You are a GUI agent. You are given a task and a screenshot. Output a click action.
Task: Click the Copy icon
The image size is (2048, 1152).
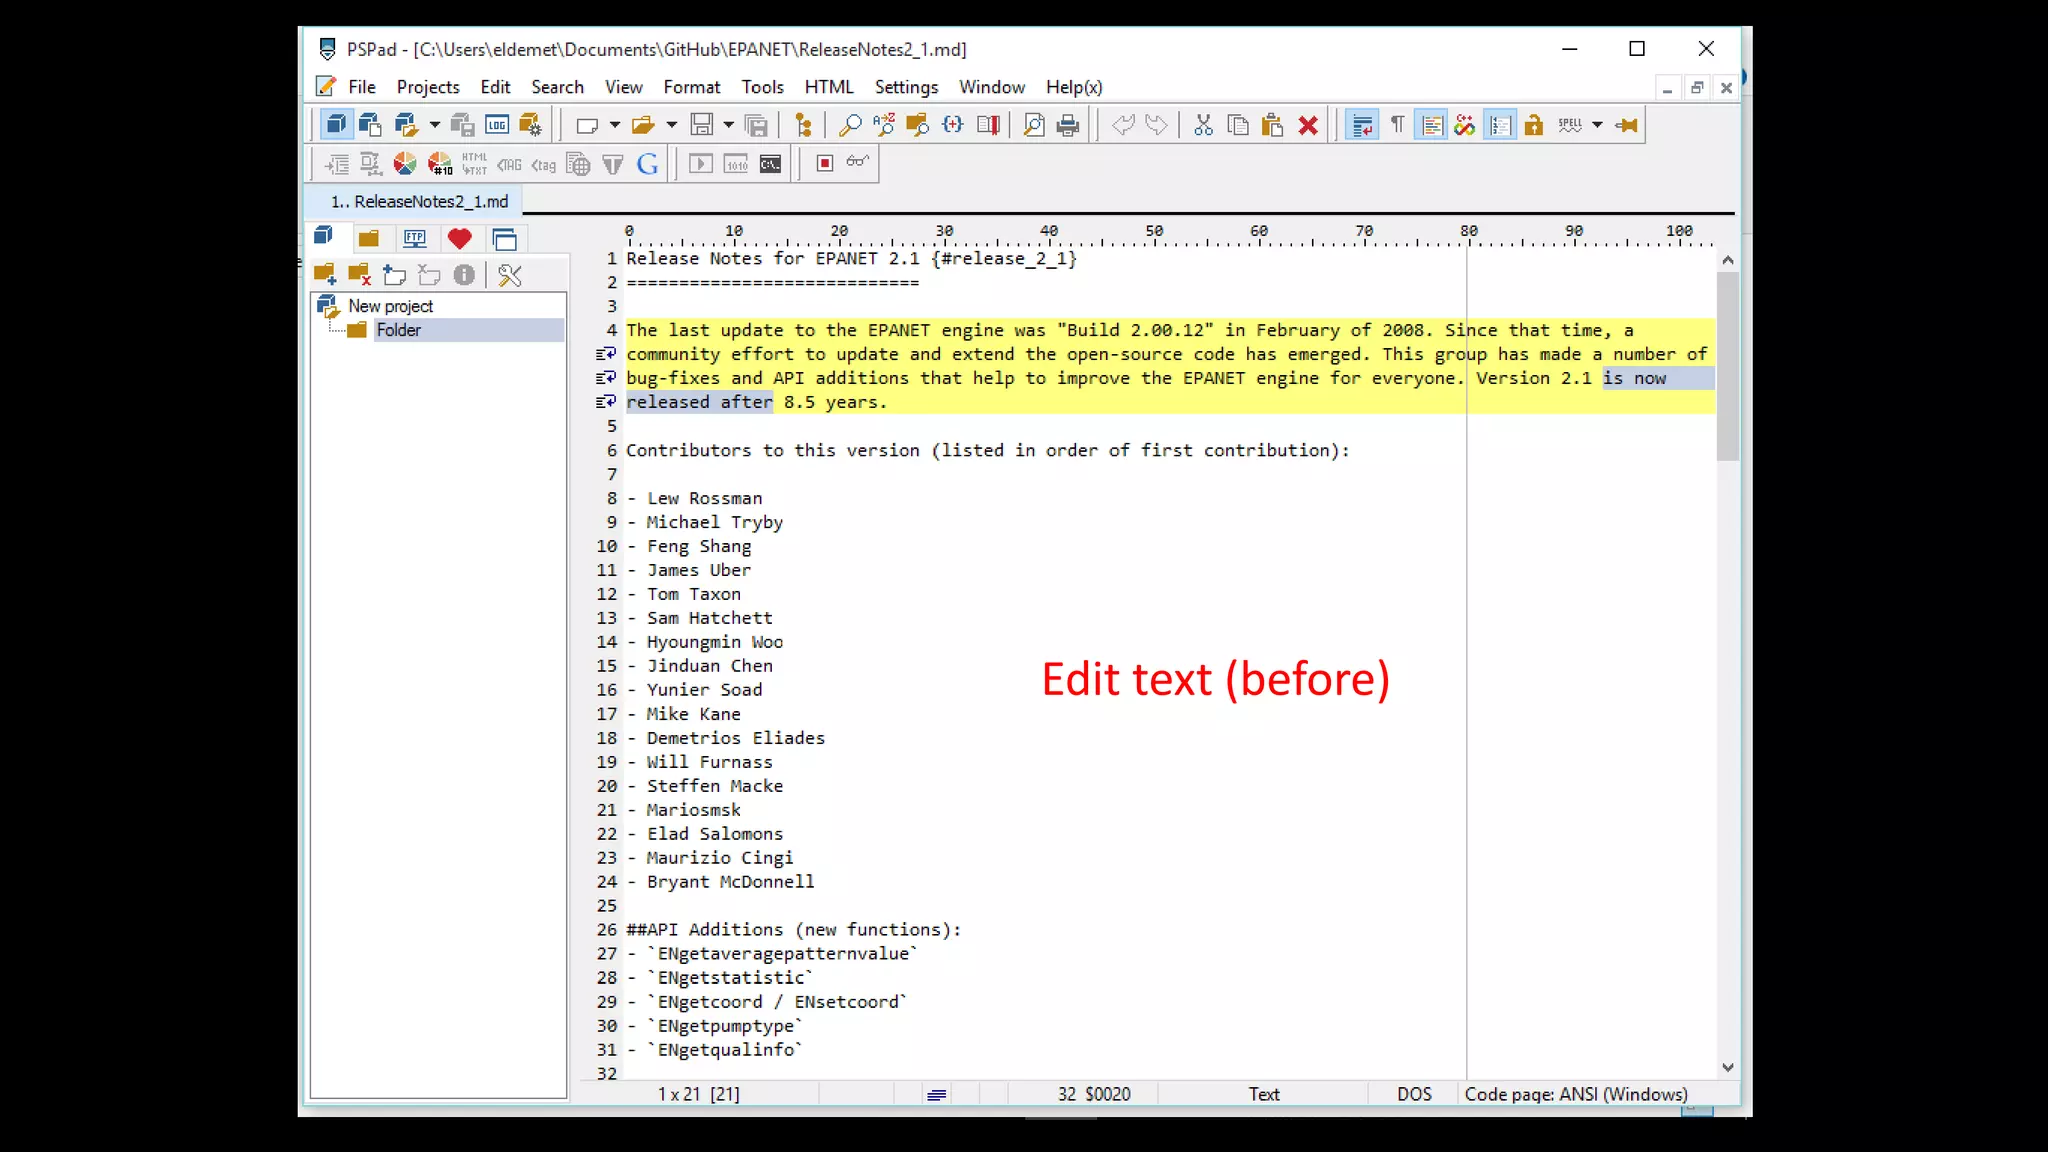[x=1238, y=125]
